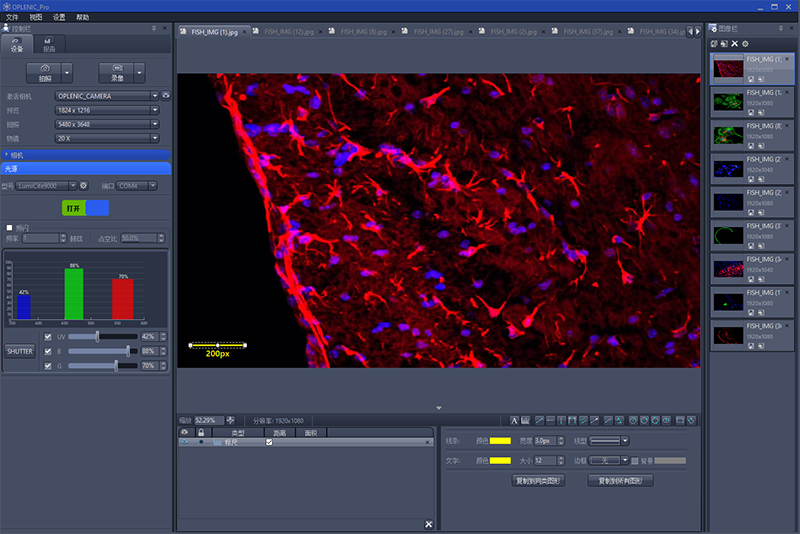Open the 20 X objective lens dropdown
This screenshot has height=534, width=800.
[x=107, y=138]
